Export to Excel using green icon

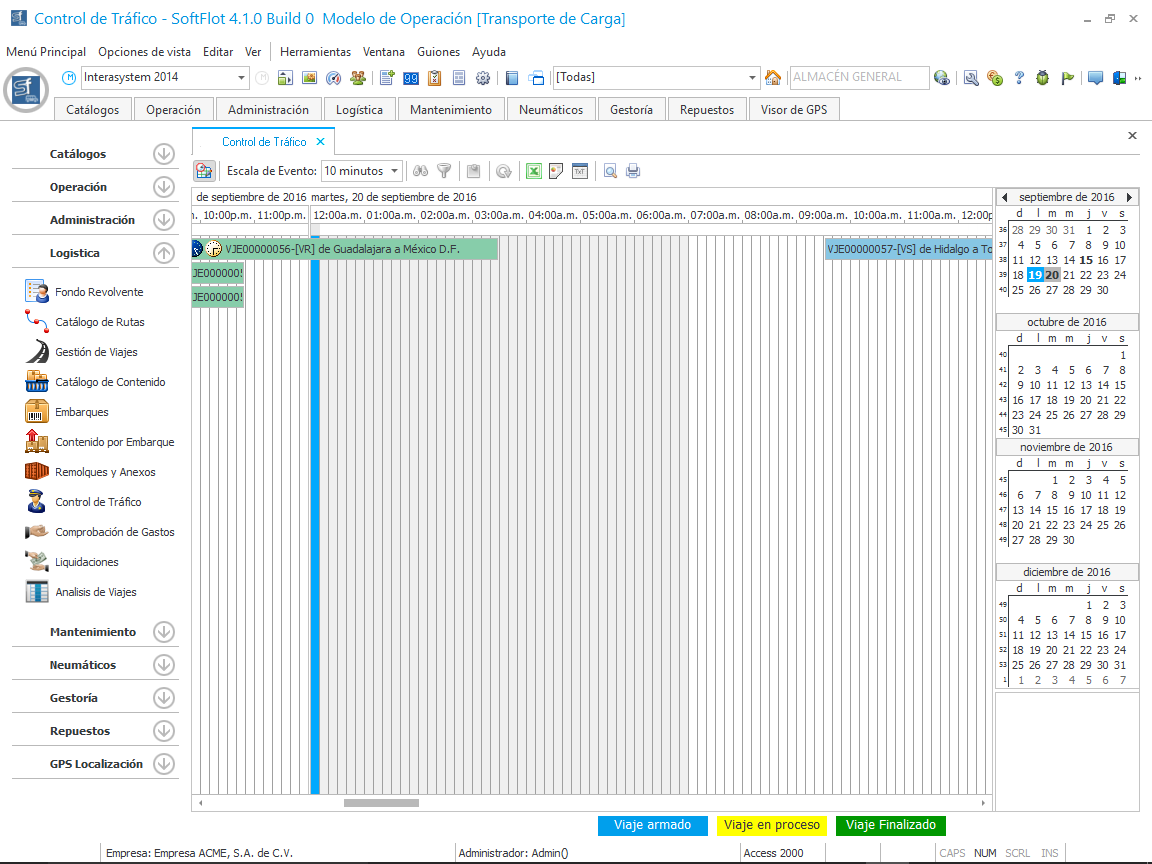pyautogui.click(x=534, y=171)
